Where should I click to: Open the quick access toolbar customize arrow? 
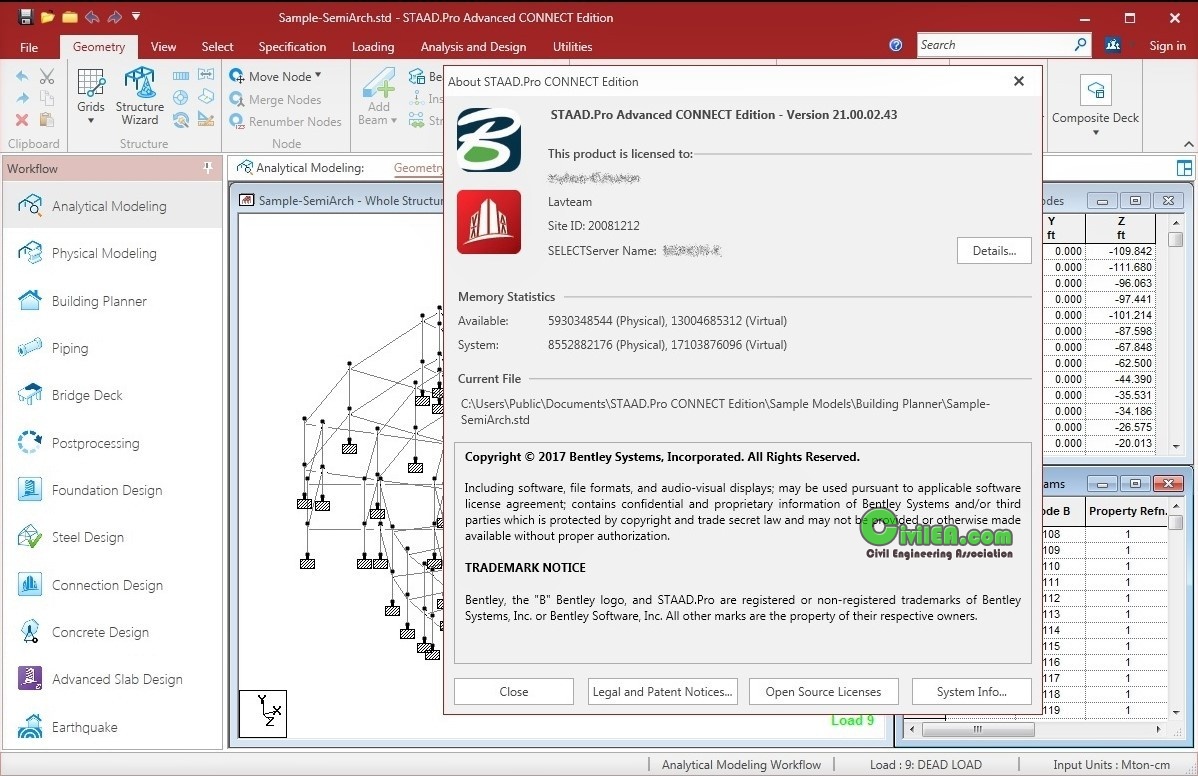(136, 16)
